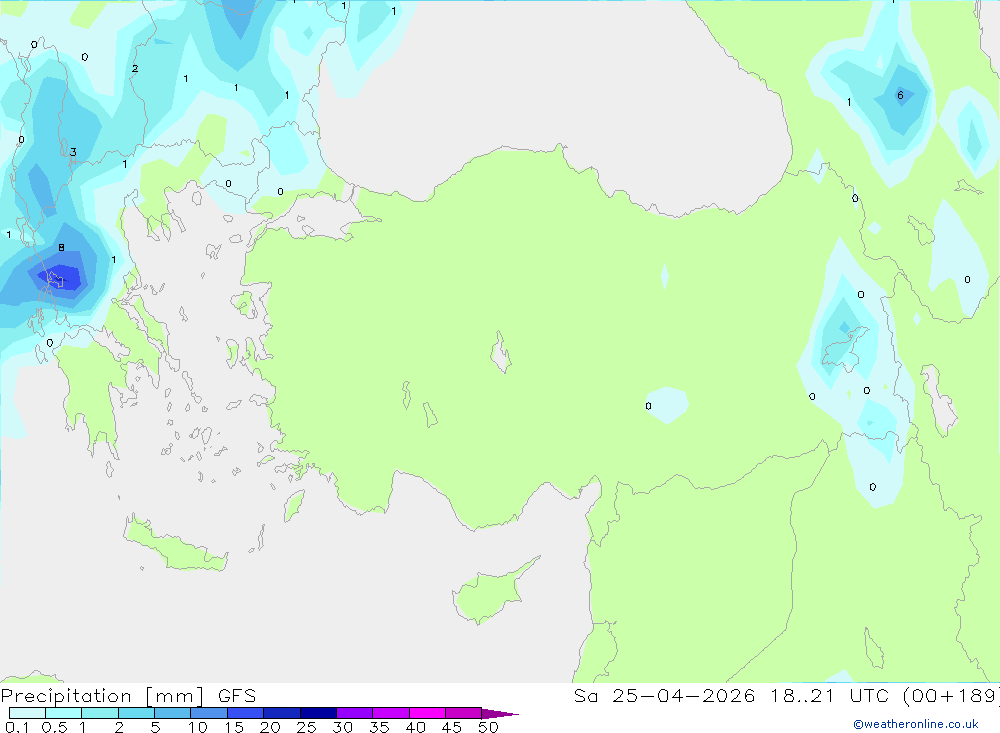Screen dimensions: 1000x733
Task: Click the 45–50 mm legend color swatch
Action: (464, 713)
